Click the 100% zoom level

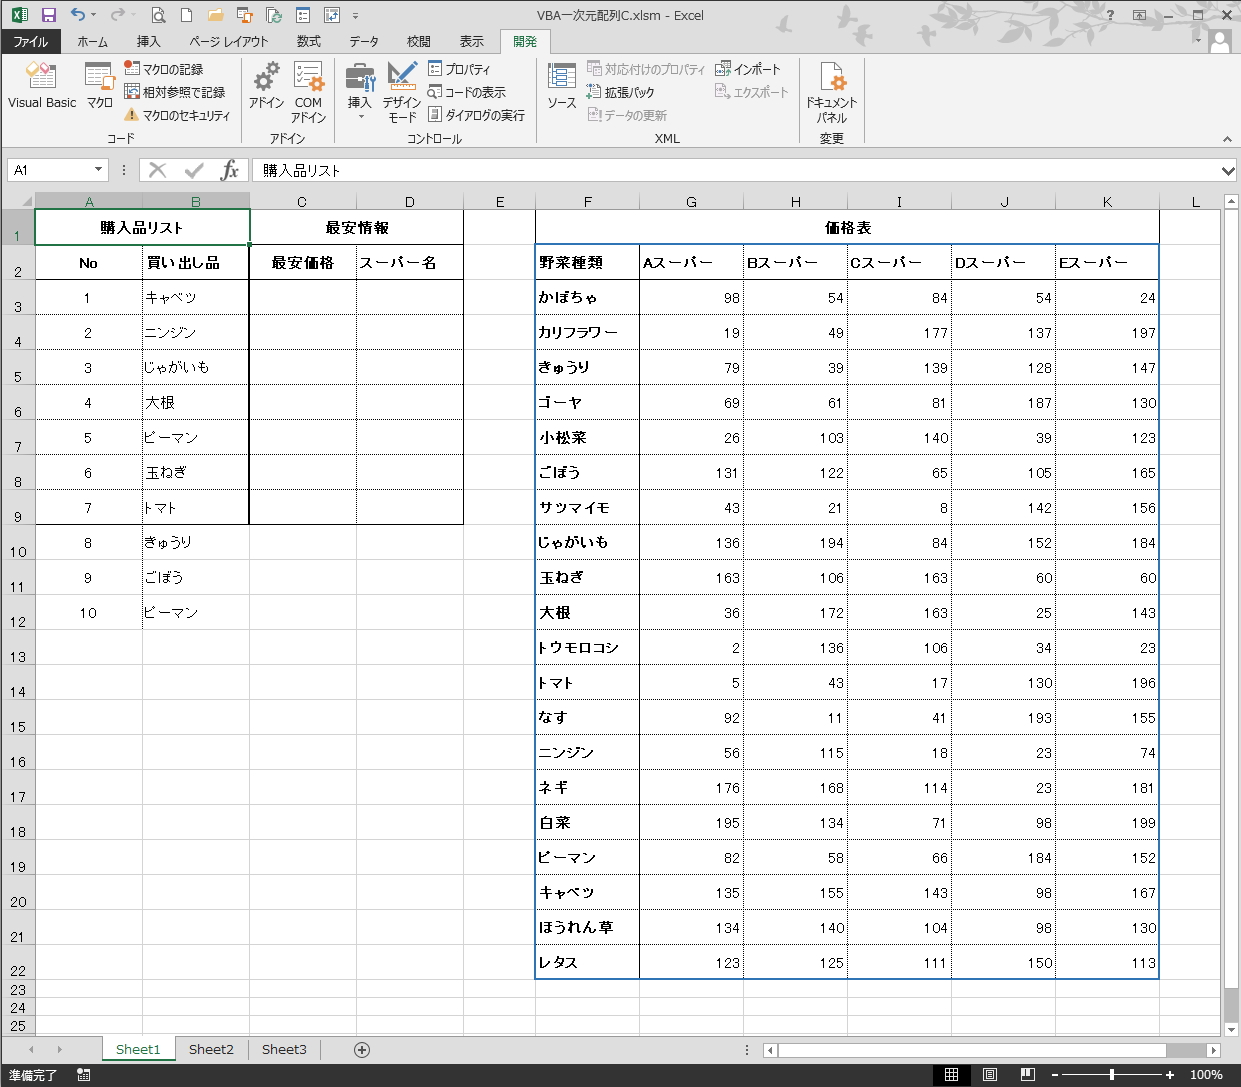point(1206,1075)
